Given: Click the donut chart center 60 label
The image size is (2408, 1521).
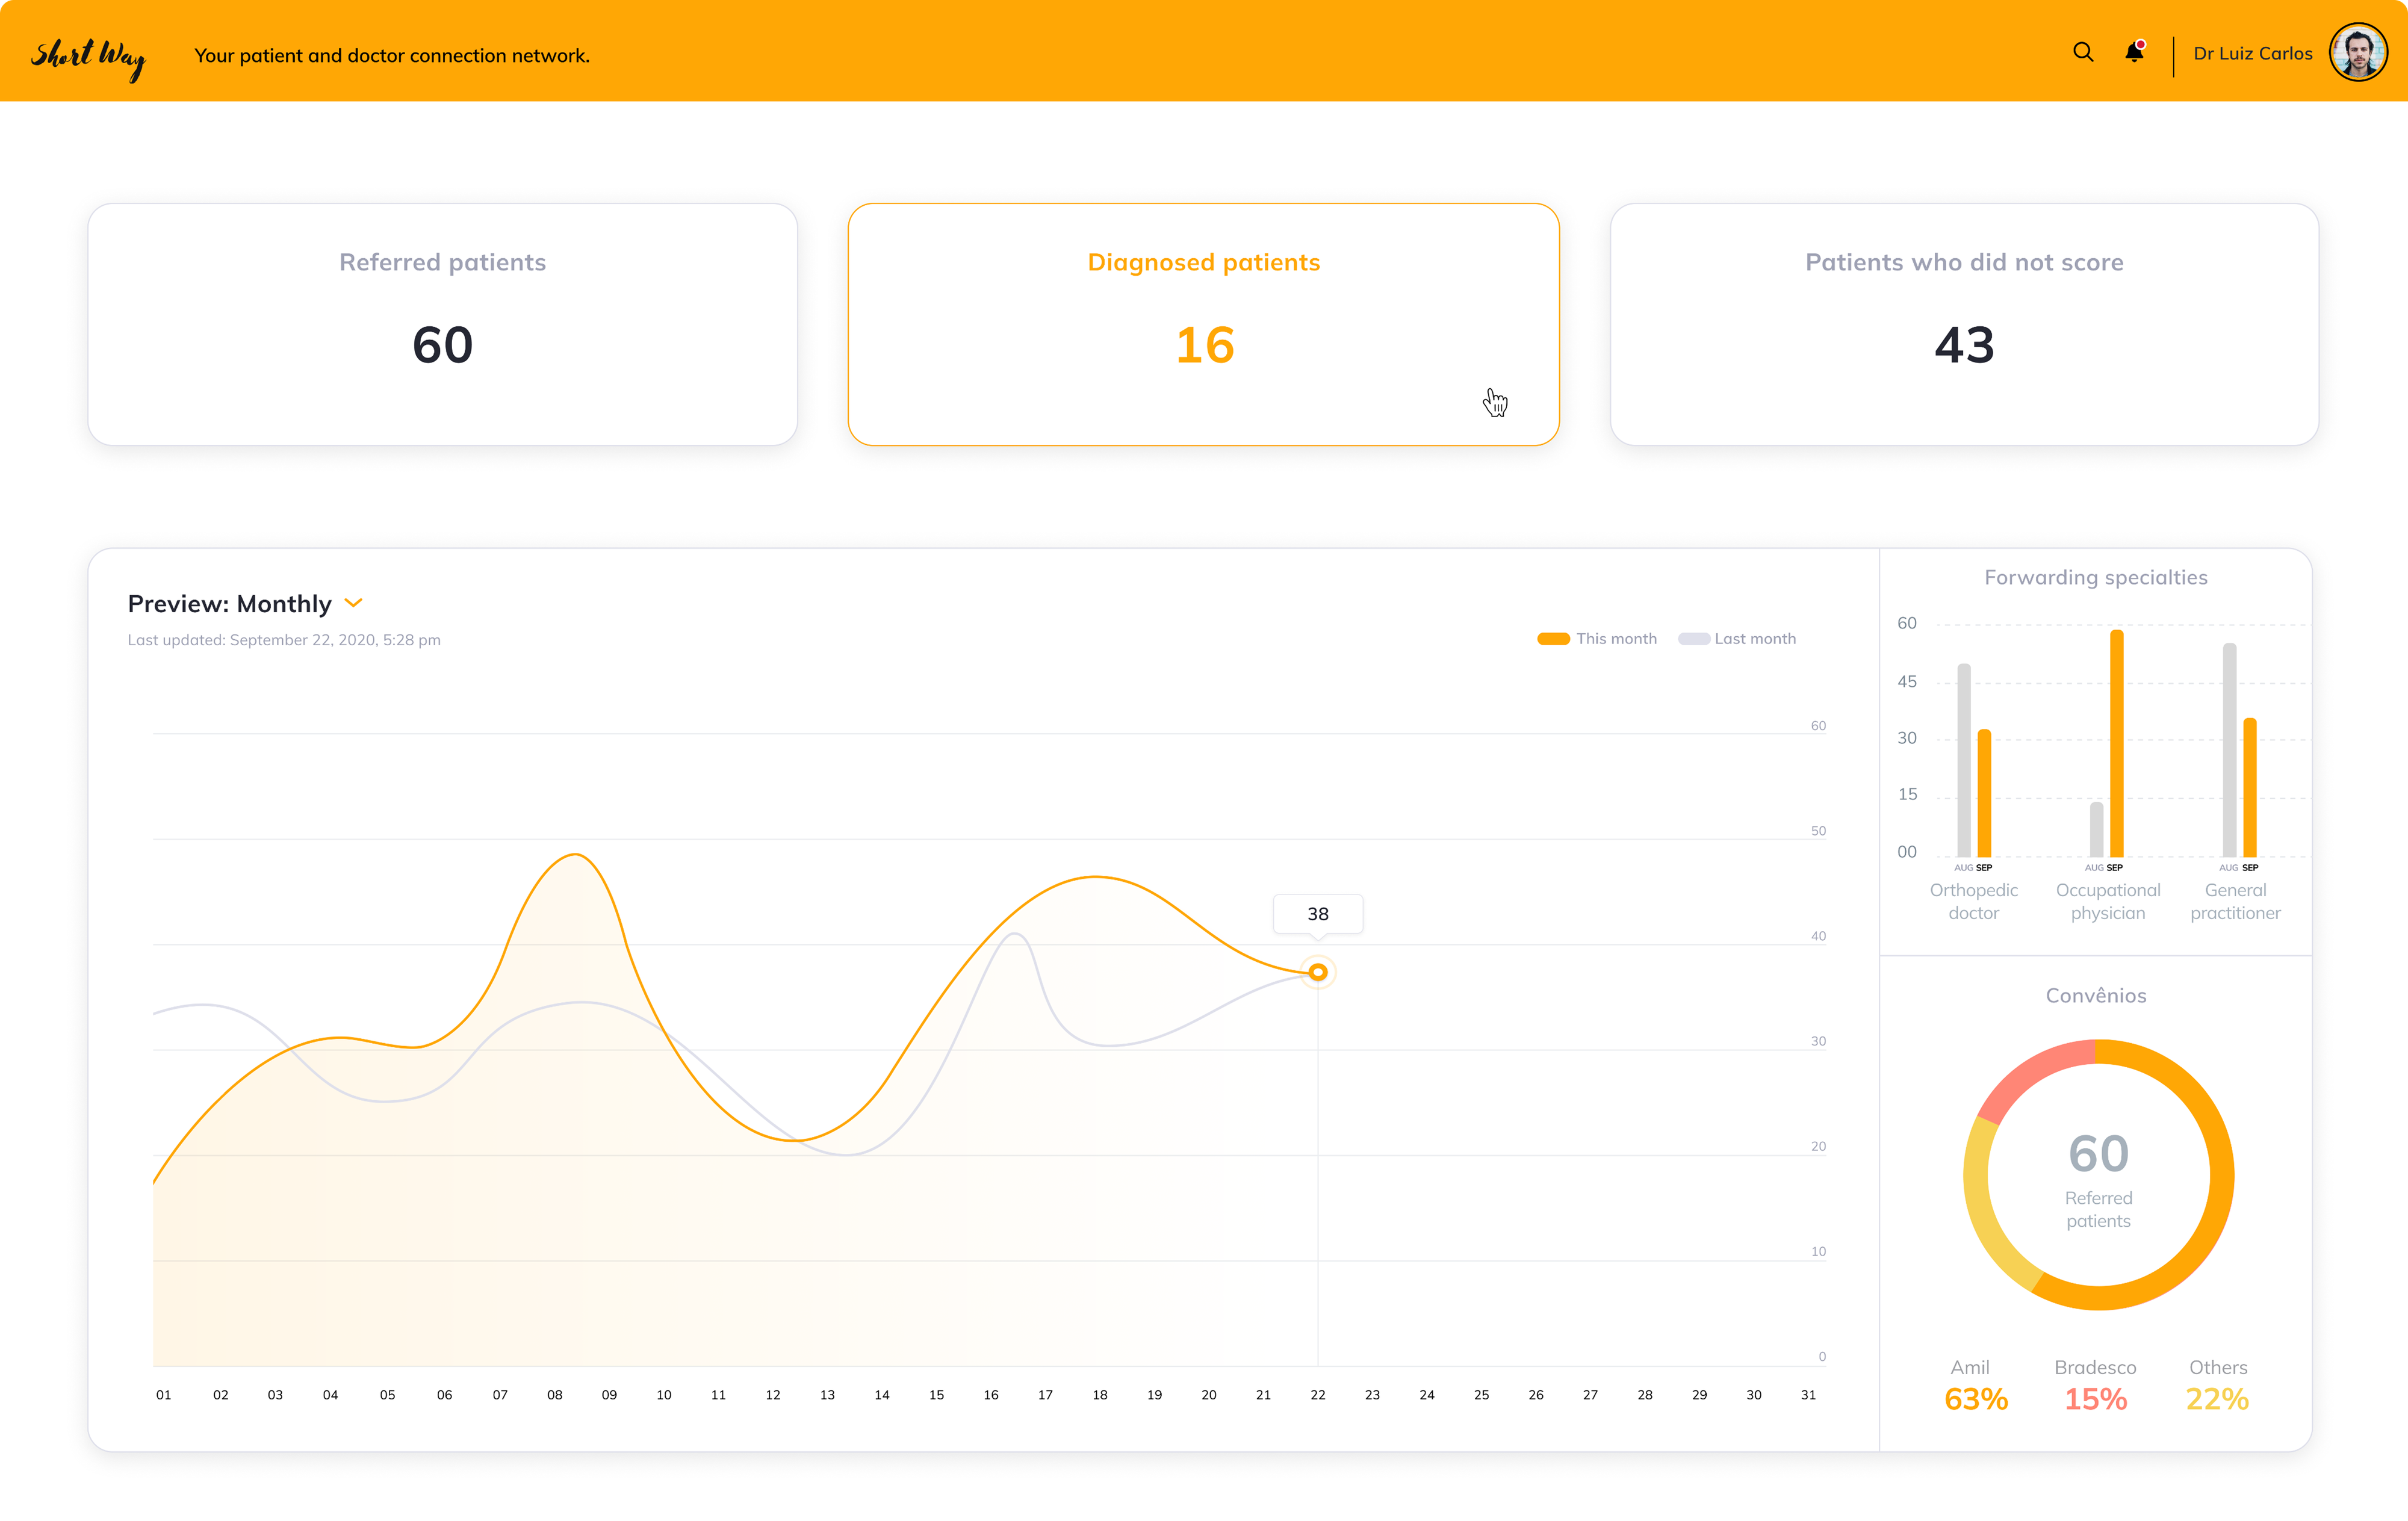Looking at the screenshot, I should pos(2098,1154).
